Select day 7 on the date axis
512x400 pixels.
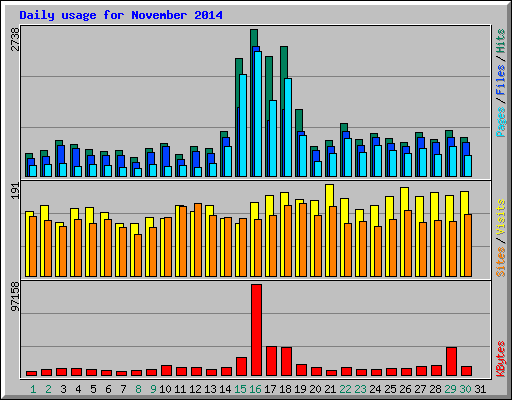(123, 389)
